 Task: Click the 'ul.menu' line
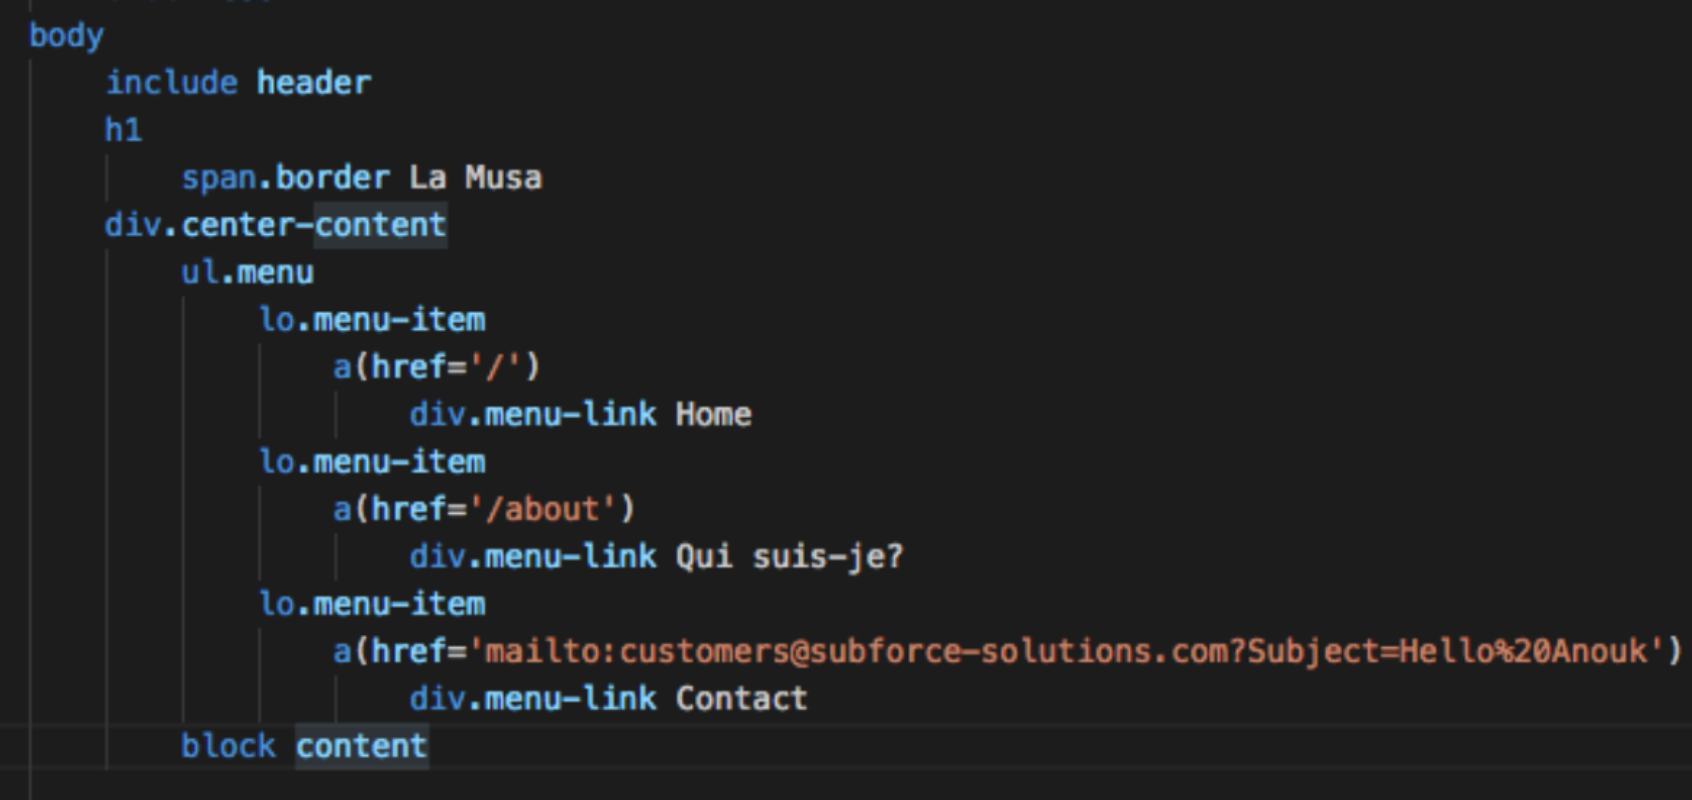click(247, 272)
